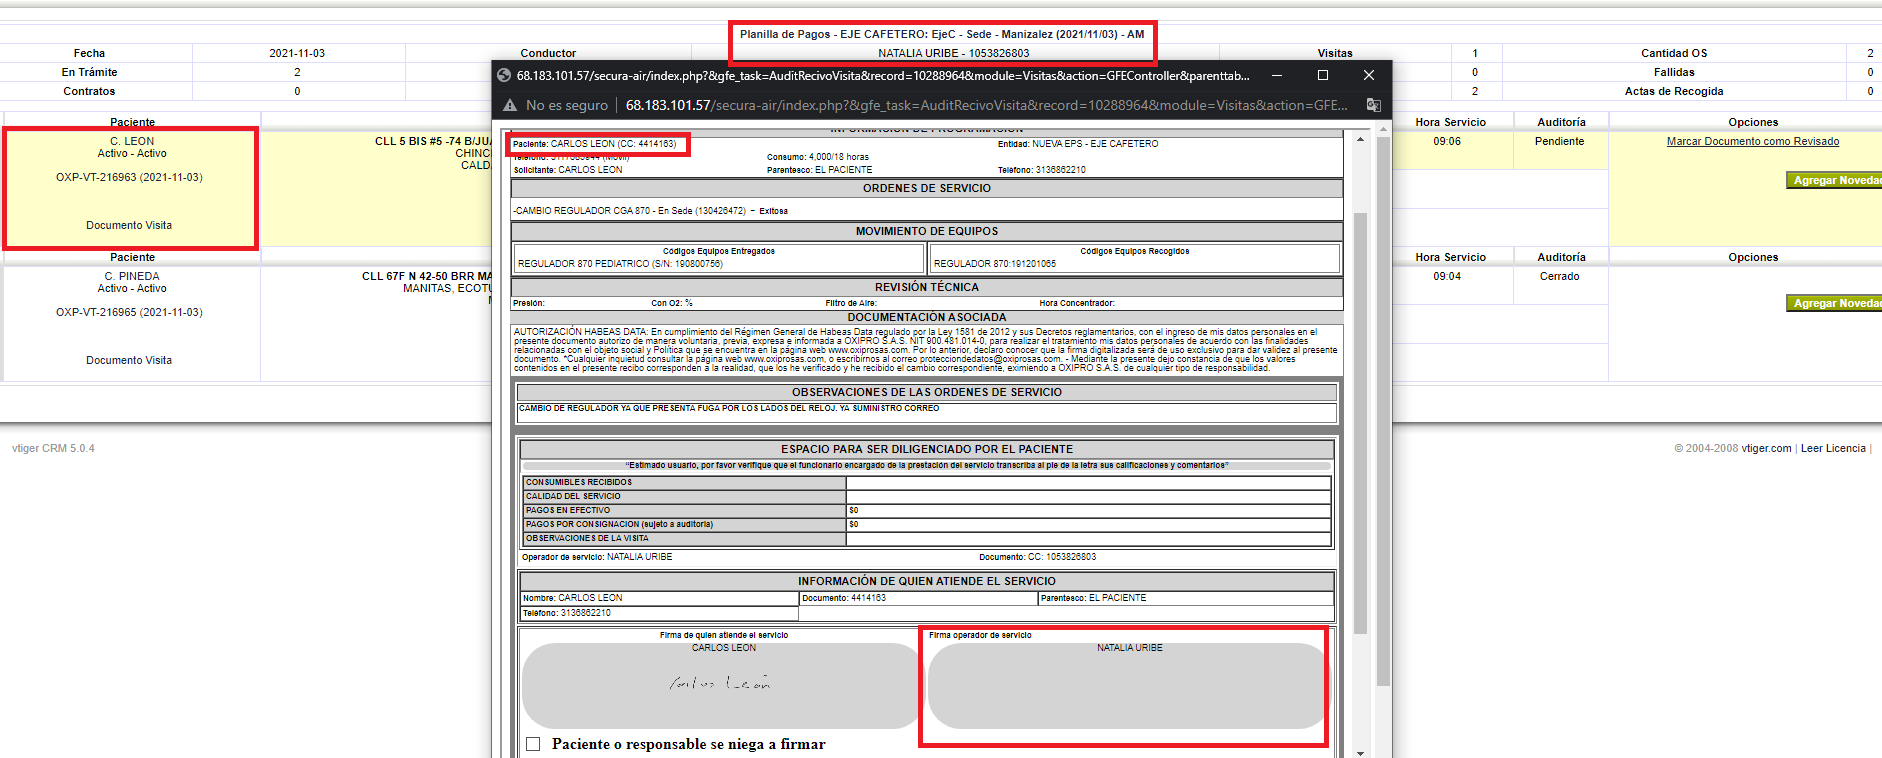Click the 'C. PINEDA' patient name
The width and height of the screenshot is (1882, 758).
tap(132, 276)
